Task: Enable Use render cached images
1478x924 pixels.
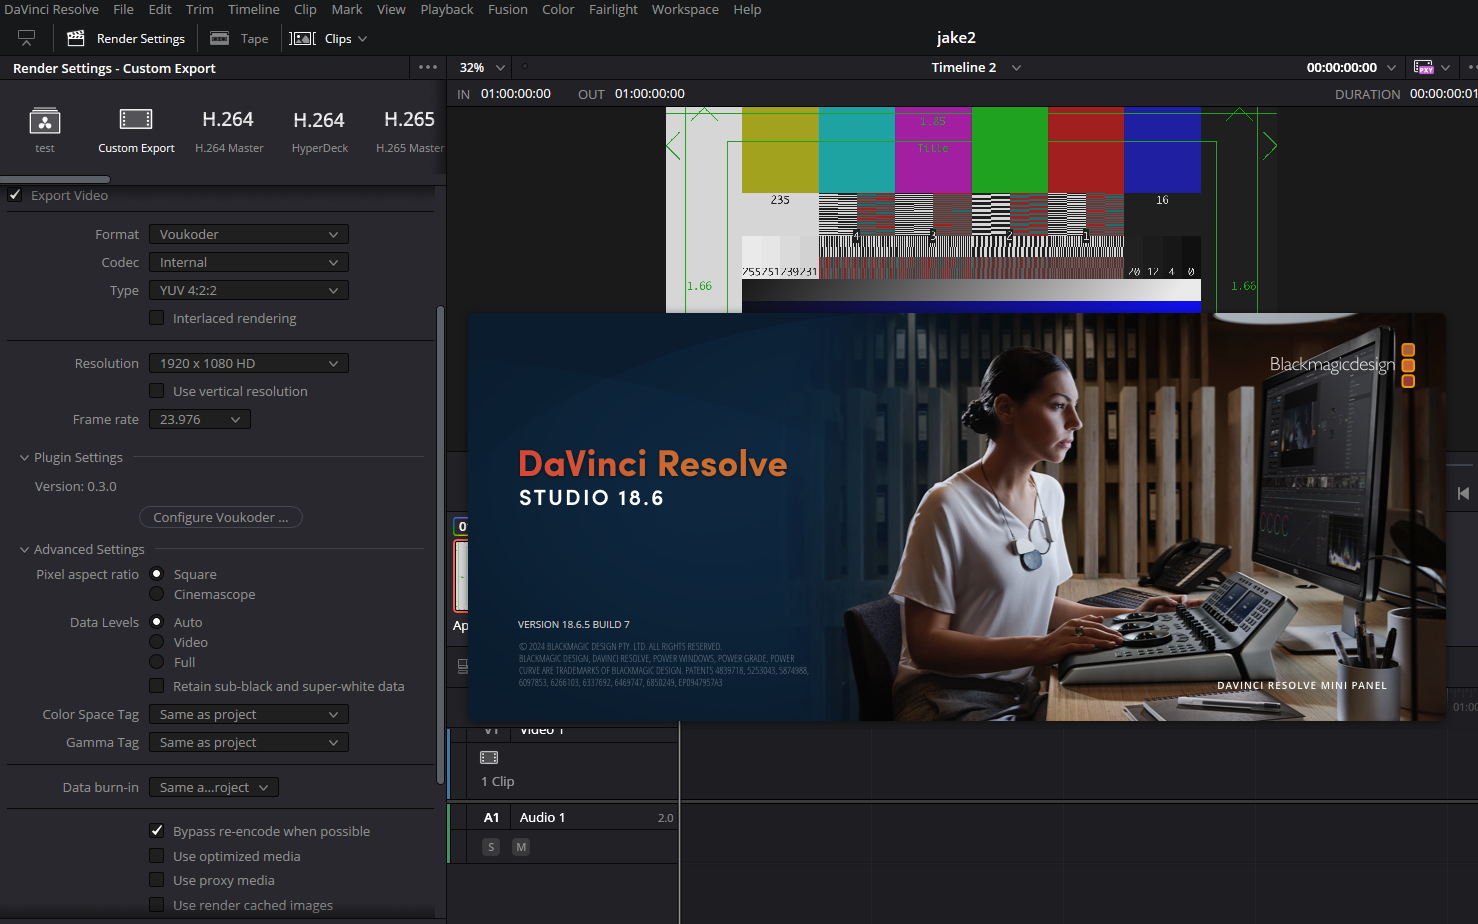Action: (157, 905)
